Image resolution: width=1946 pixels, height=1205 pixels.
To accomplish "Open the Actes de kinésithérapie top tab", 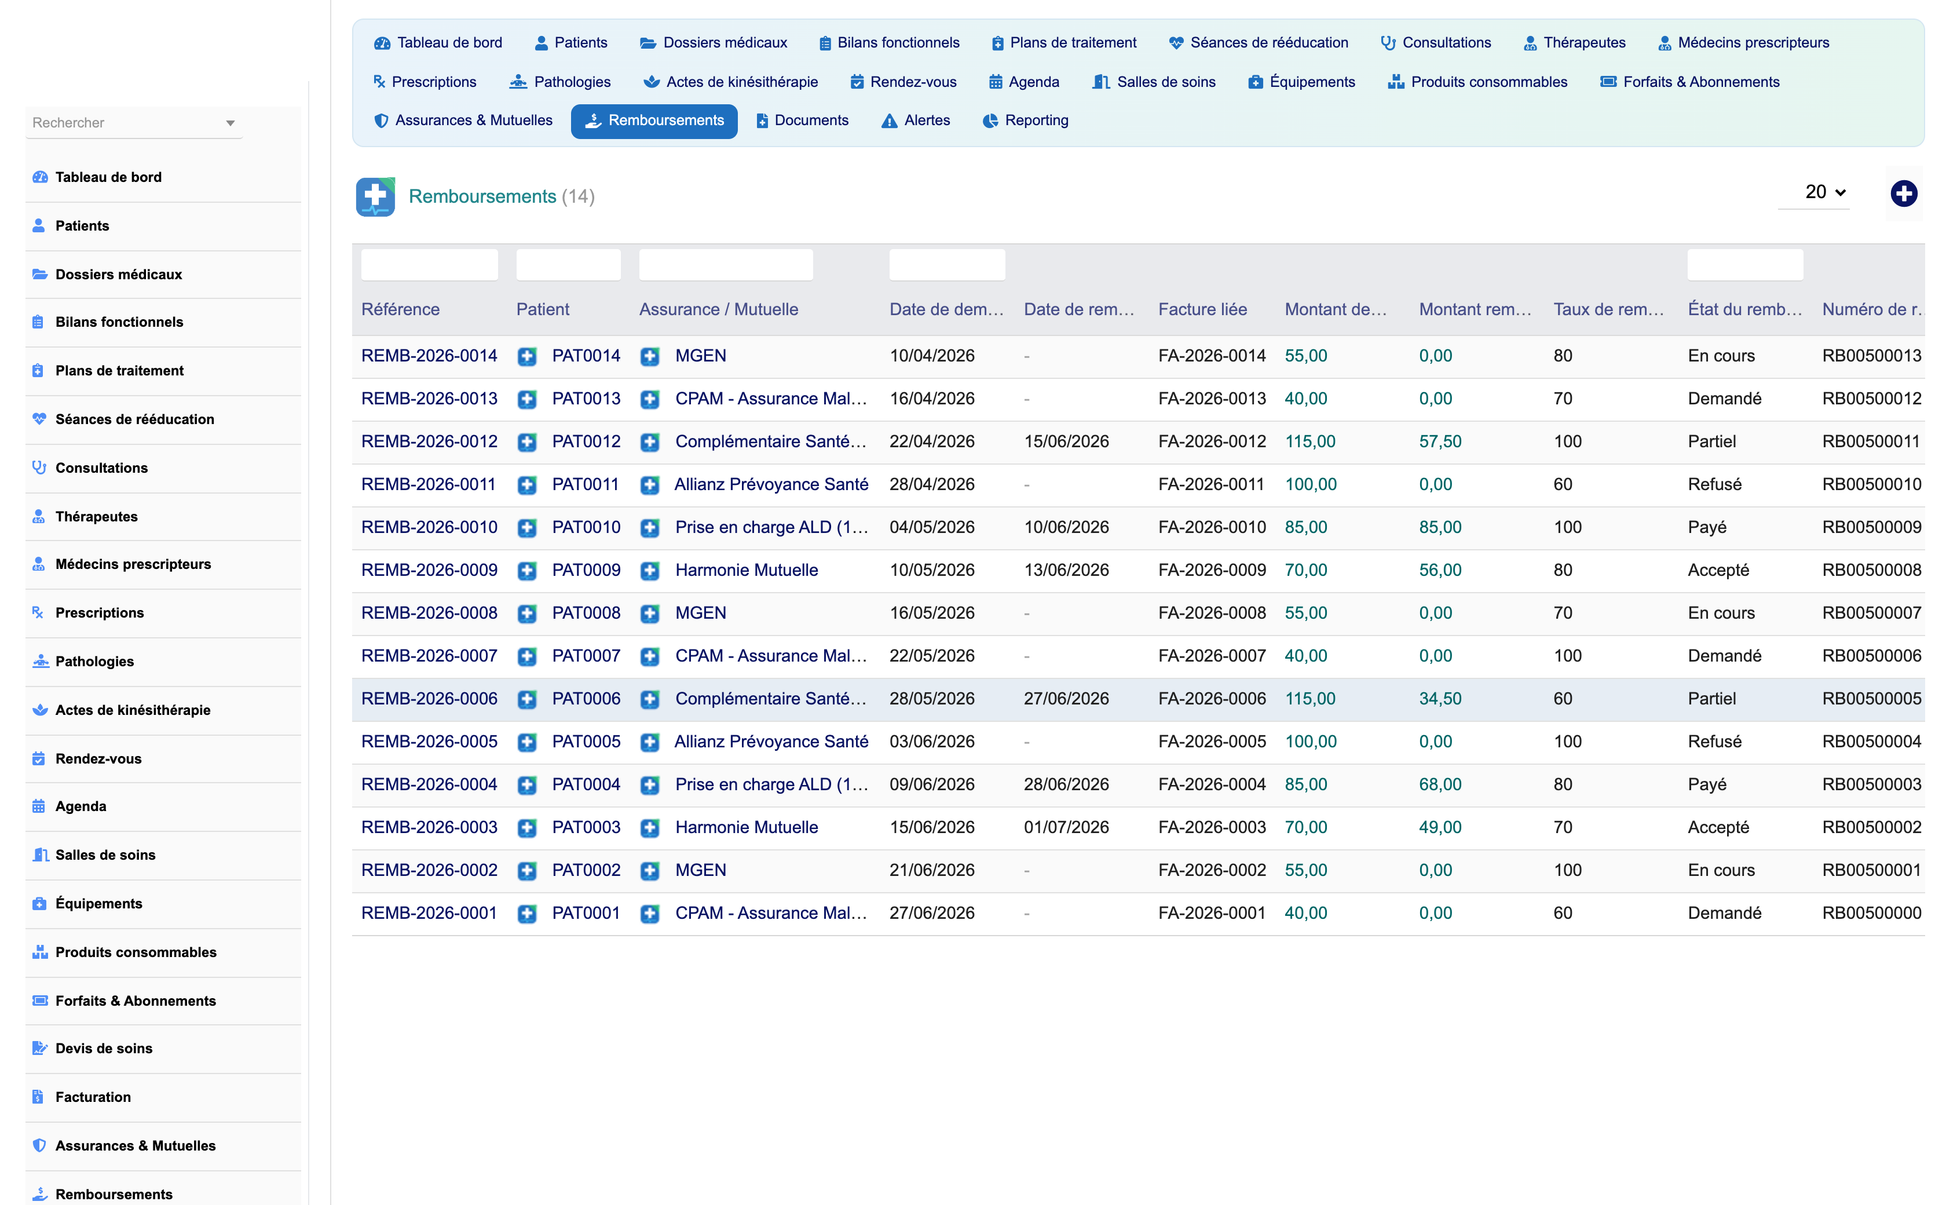I will (x=731, y=82).
